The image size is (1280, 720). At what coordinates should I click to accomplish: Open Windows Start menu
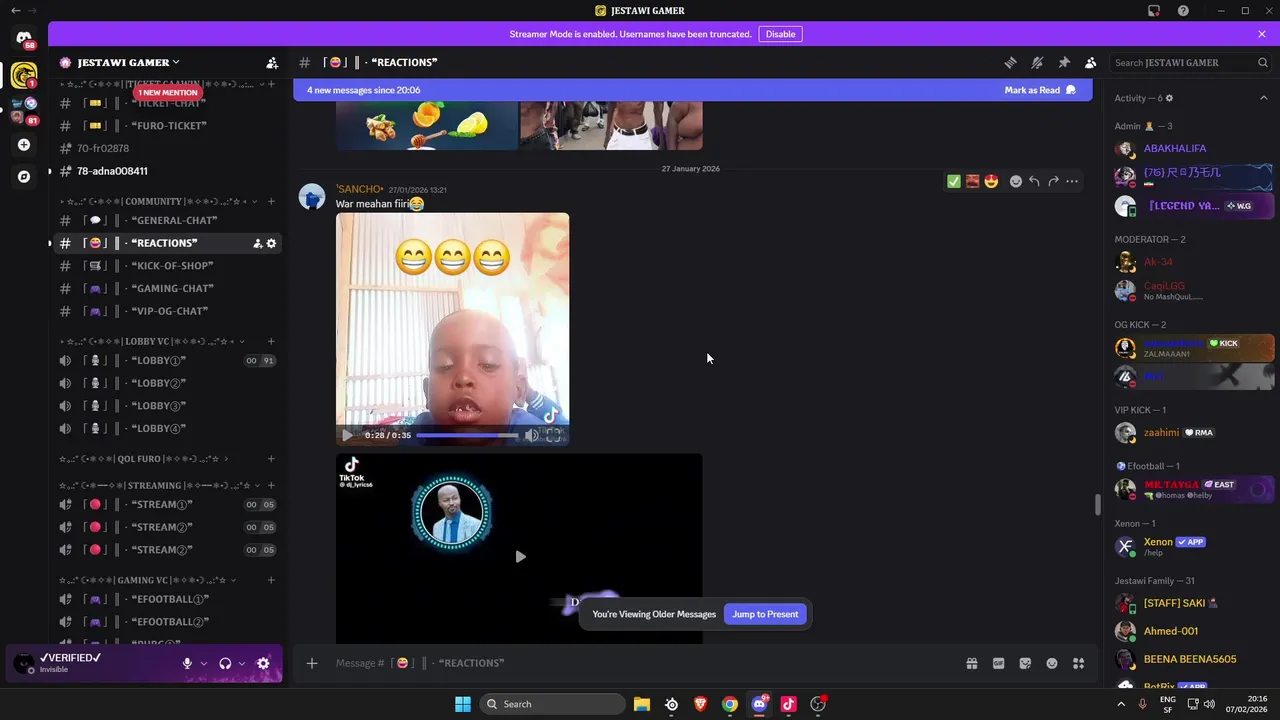(463, 704)
